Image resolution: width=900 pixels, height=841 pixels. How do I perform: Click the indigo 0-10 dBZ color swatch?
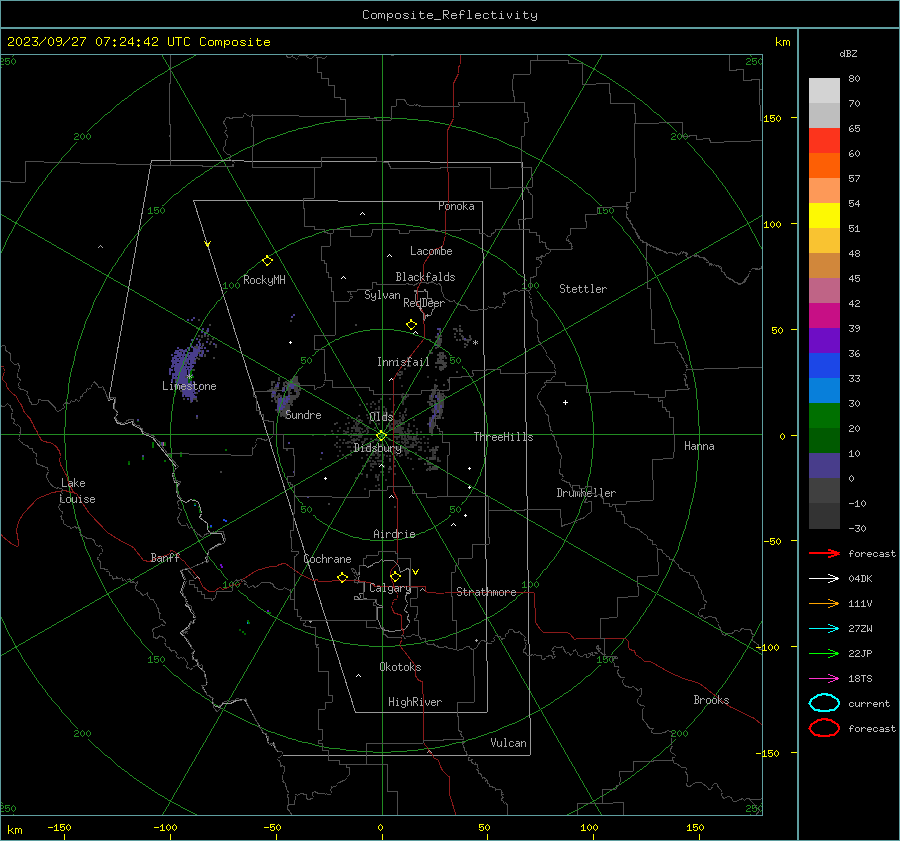coord(824,466)
